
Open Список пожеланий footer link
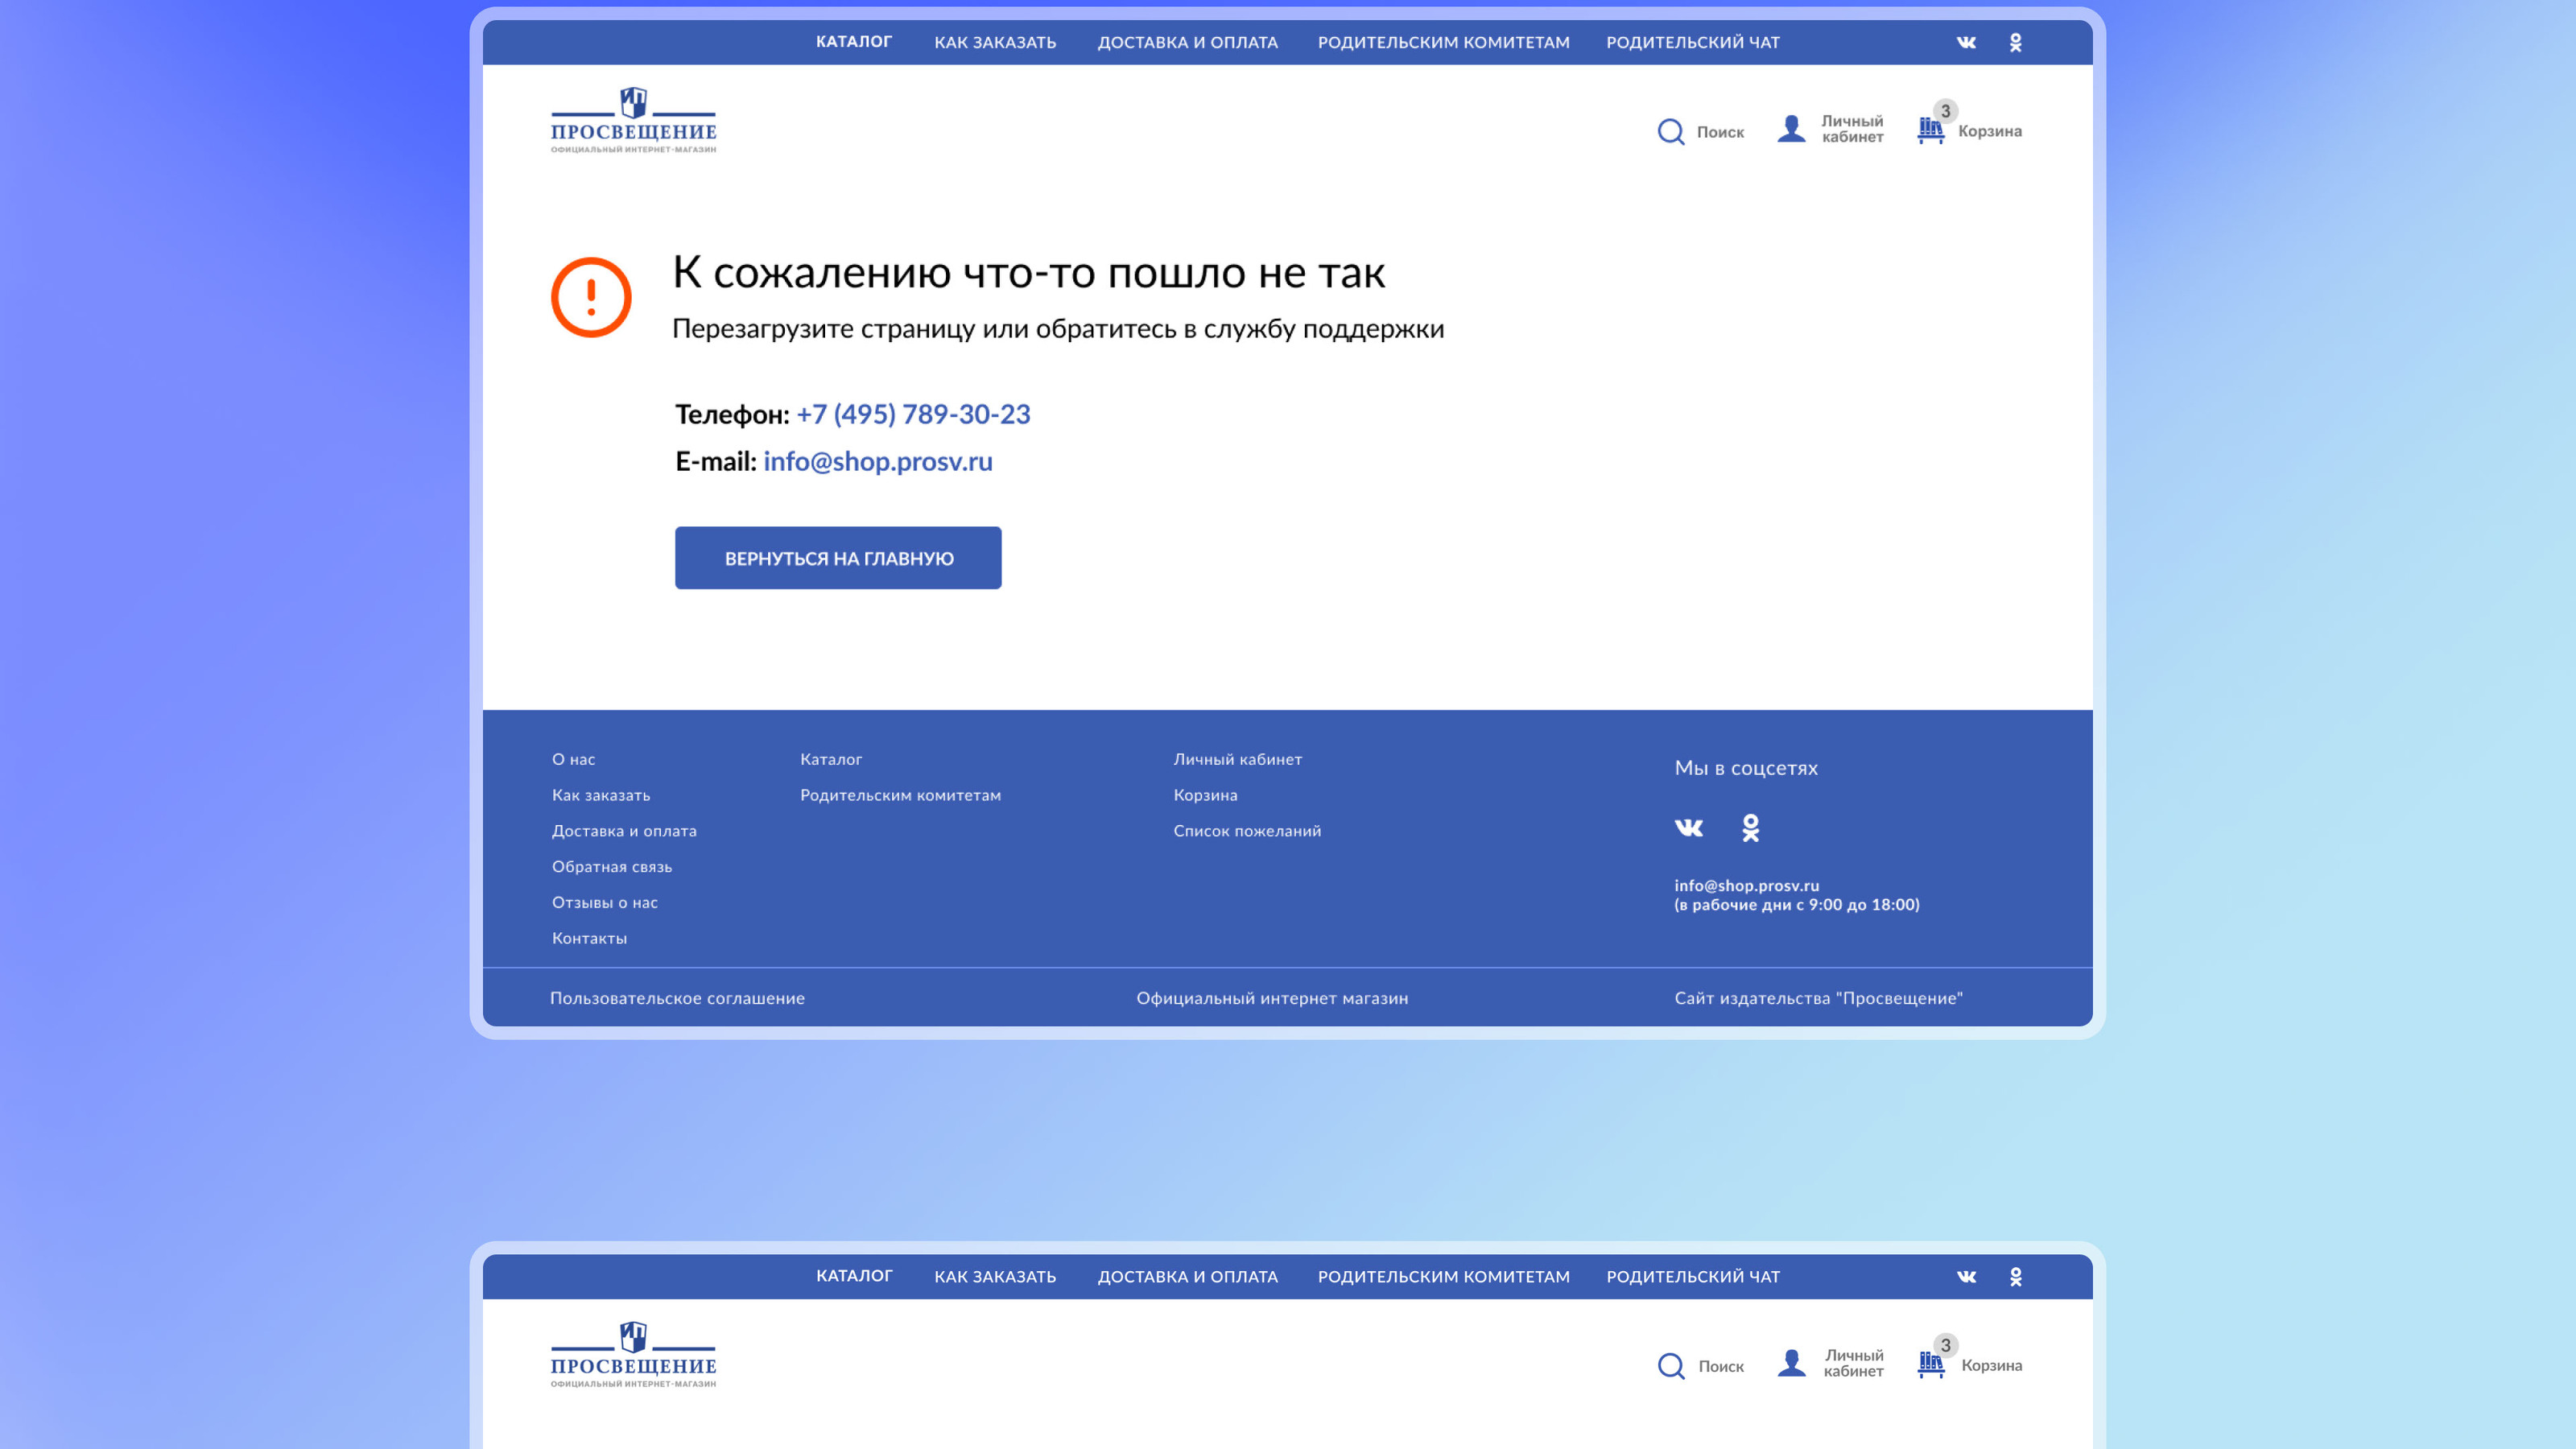[x=1247, y=830]
